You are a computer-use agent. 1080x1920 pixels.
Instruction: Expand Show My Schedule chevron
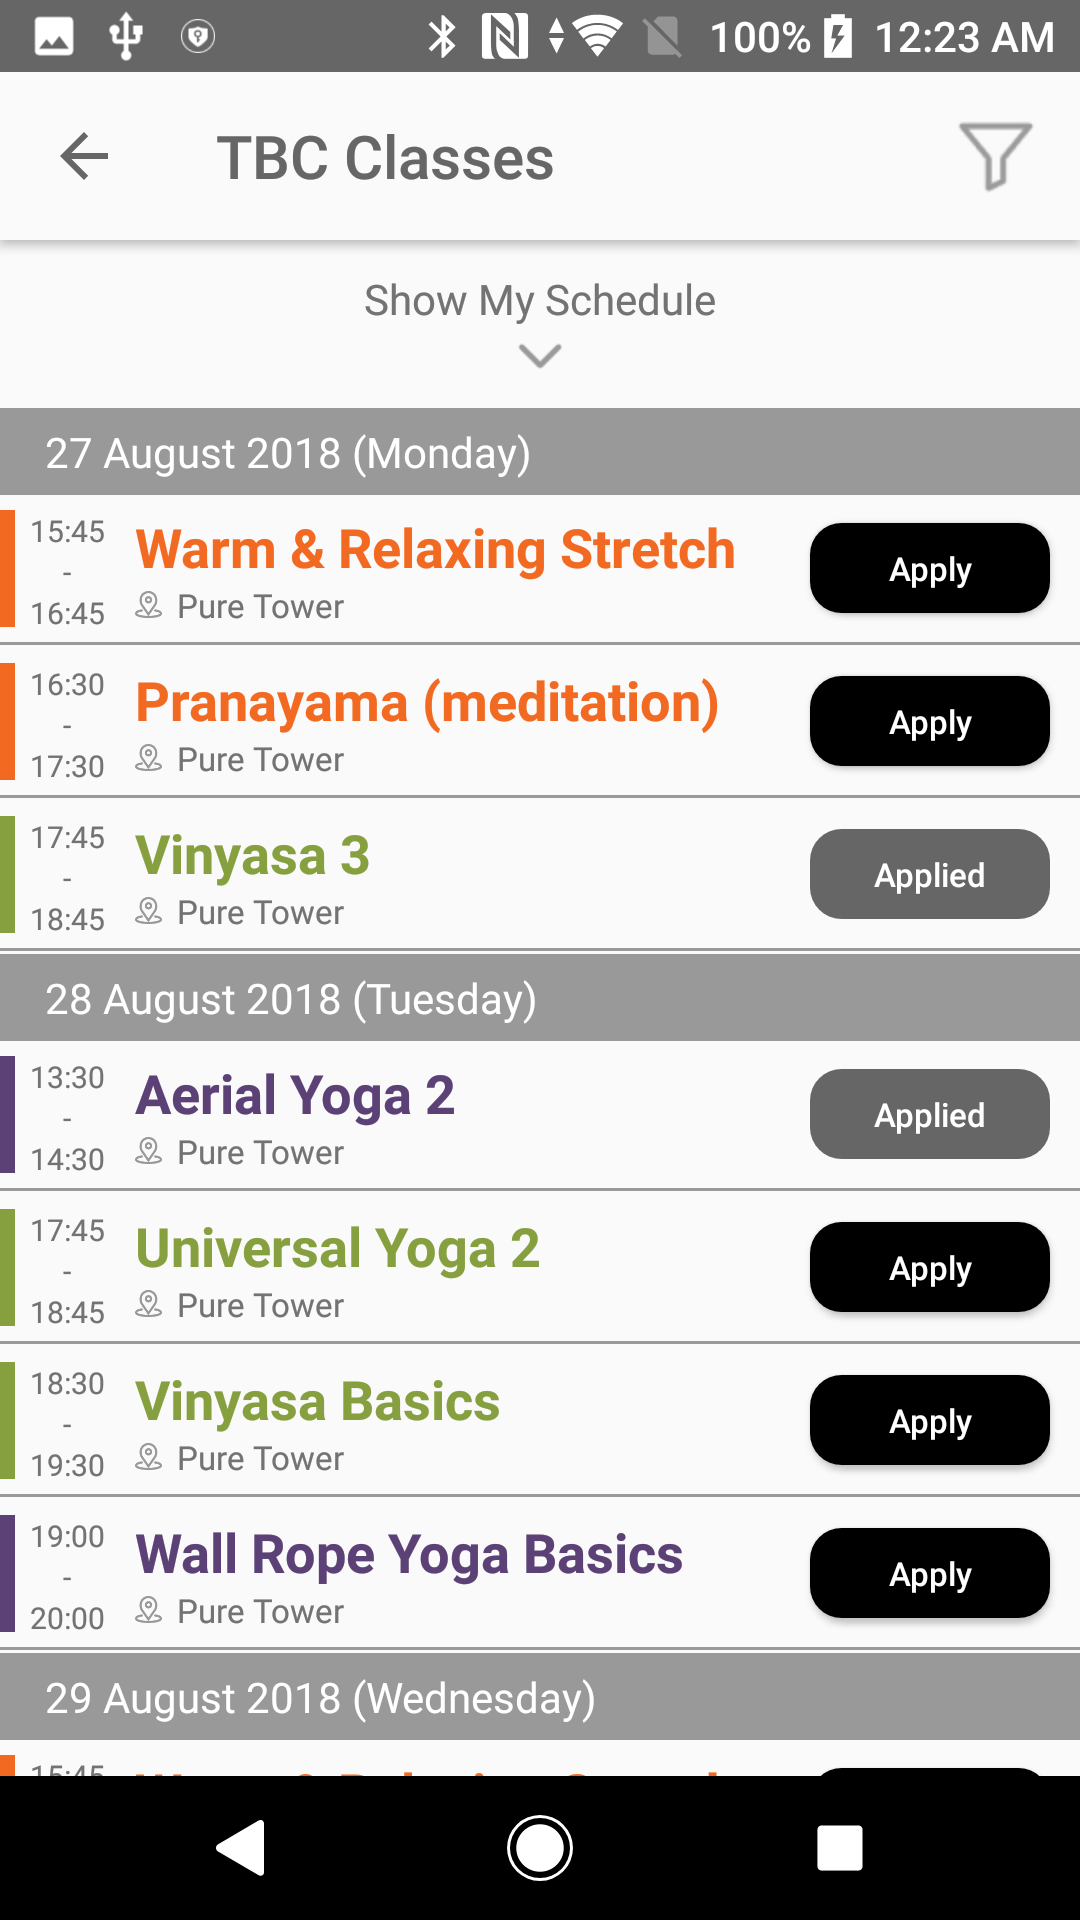tap(540, 356)
